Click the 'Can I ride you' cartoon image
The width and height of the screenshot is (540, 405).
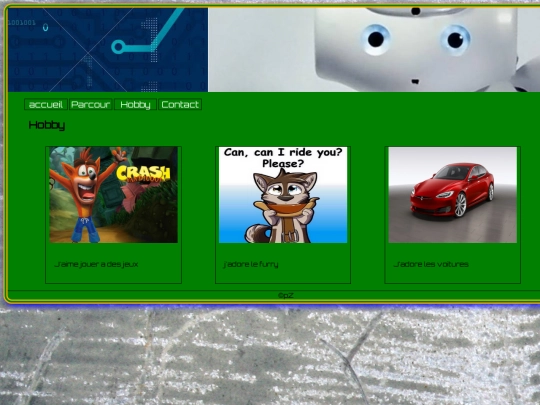coord(283,195)
